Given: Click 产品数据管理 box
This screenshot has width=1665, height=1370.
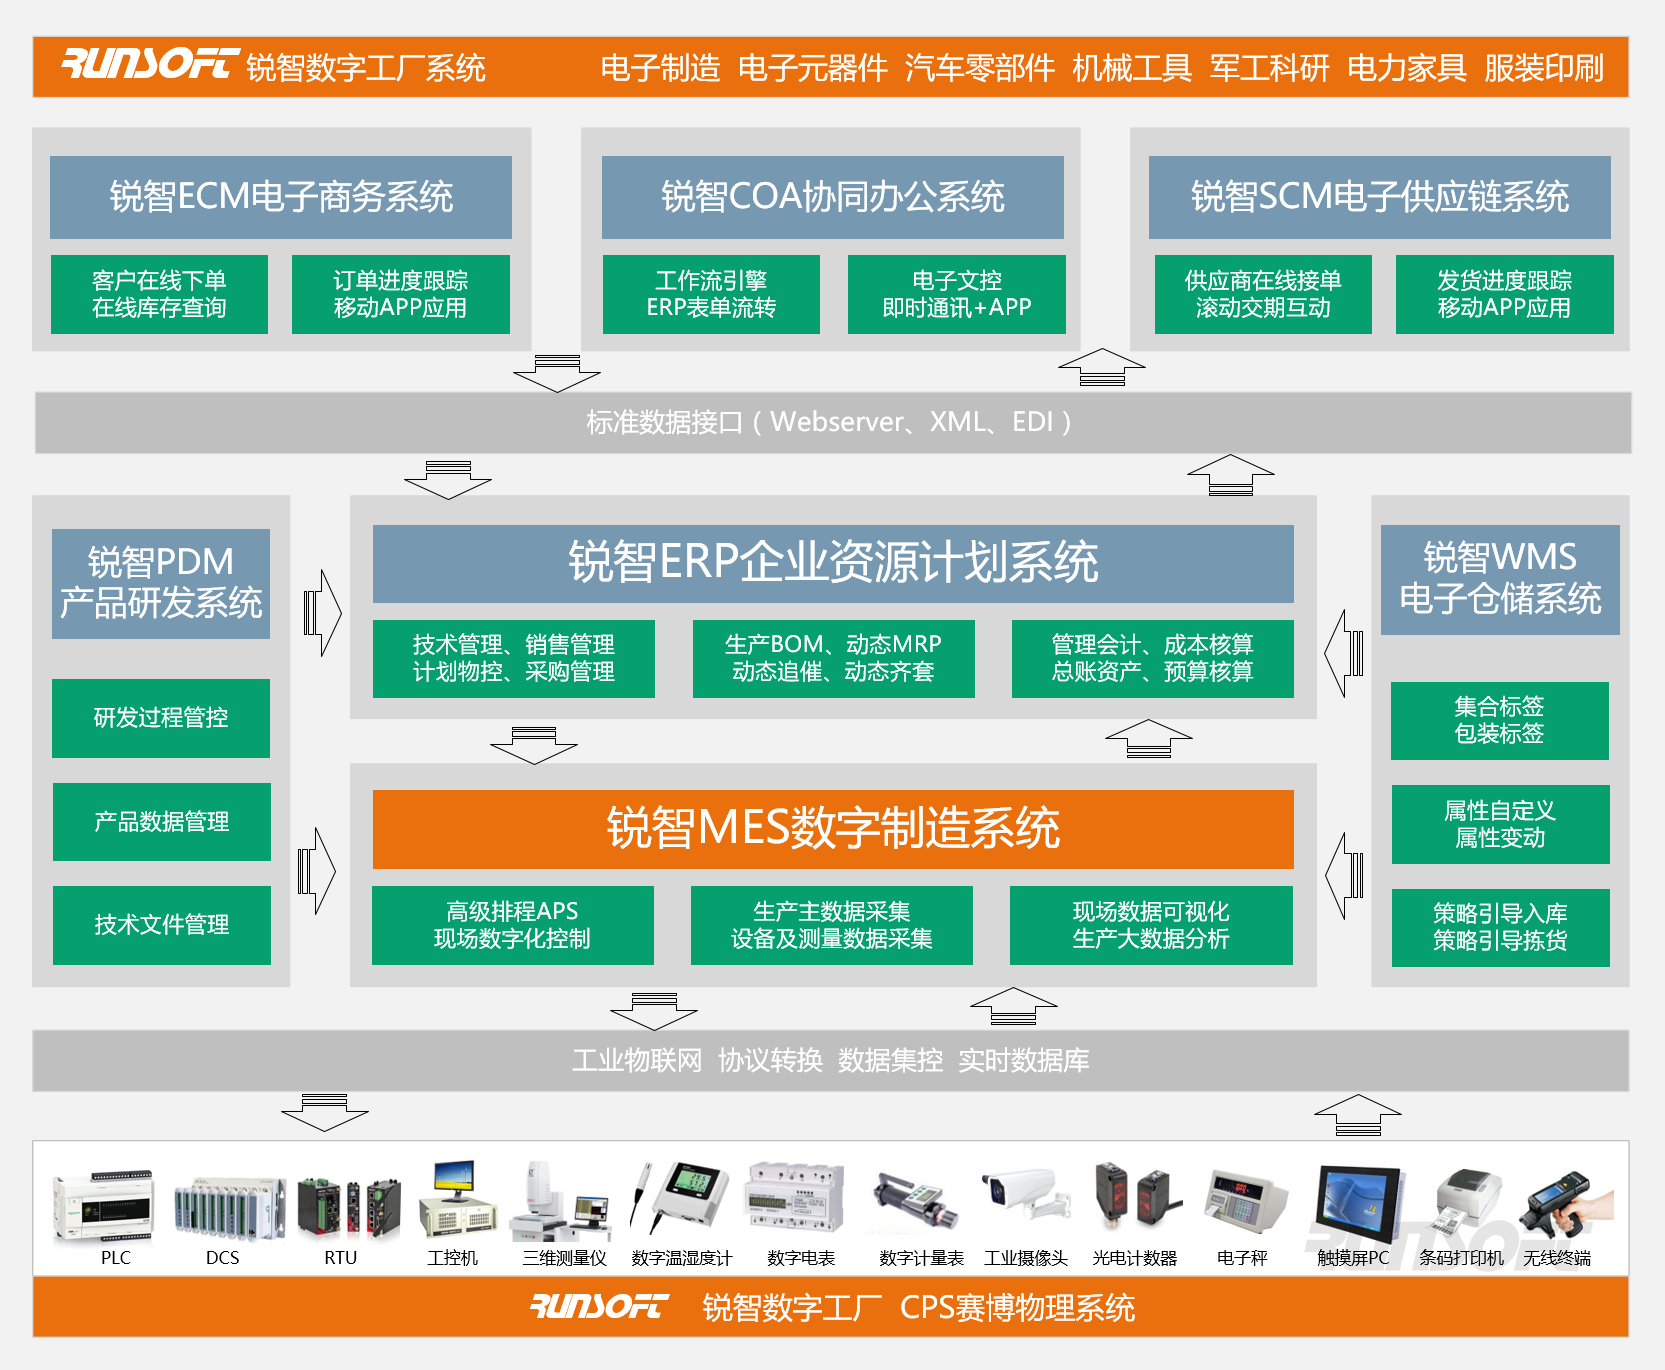Looking at the screenshot, I should 162,822.
